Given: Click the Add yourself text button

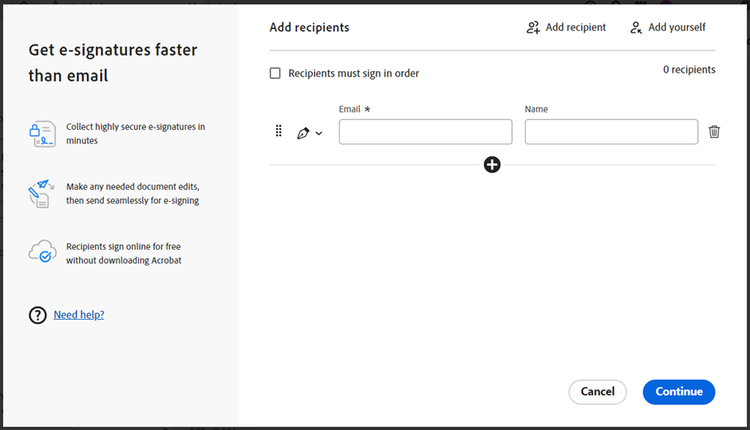Looking at the screenshot, I should point(676,28).
